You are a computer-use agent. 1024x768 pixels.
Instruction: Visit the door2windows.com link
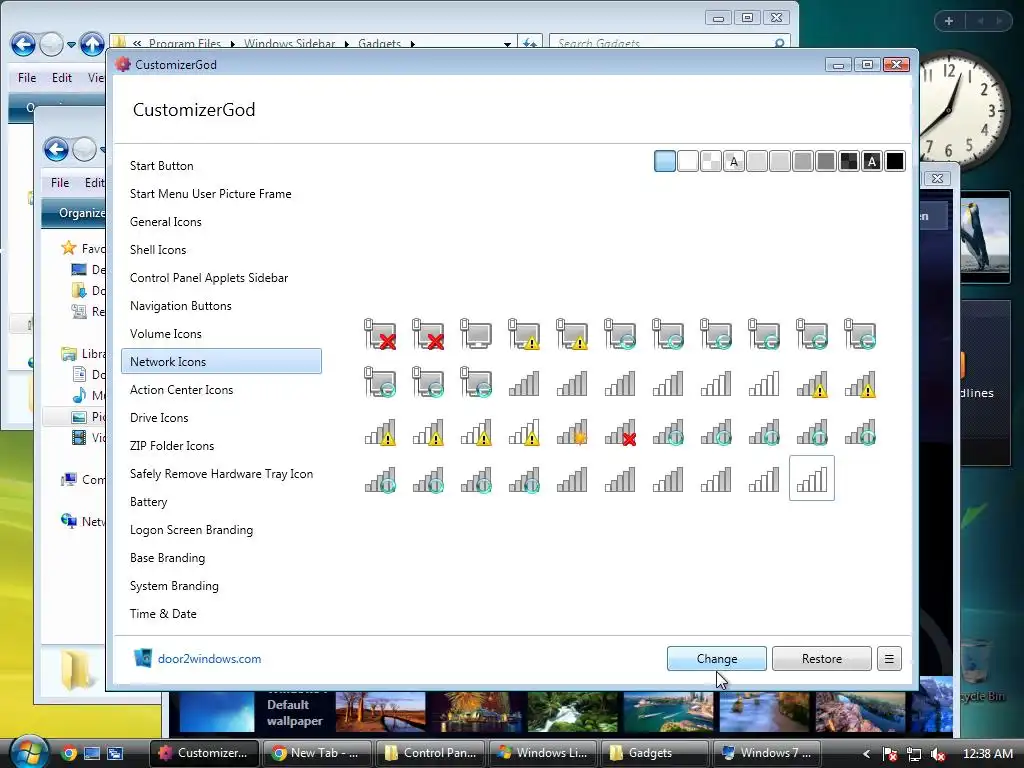pyautogui.click(x=210, y=659)
